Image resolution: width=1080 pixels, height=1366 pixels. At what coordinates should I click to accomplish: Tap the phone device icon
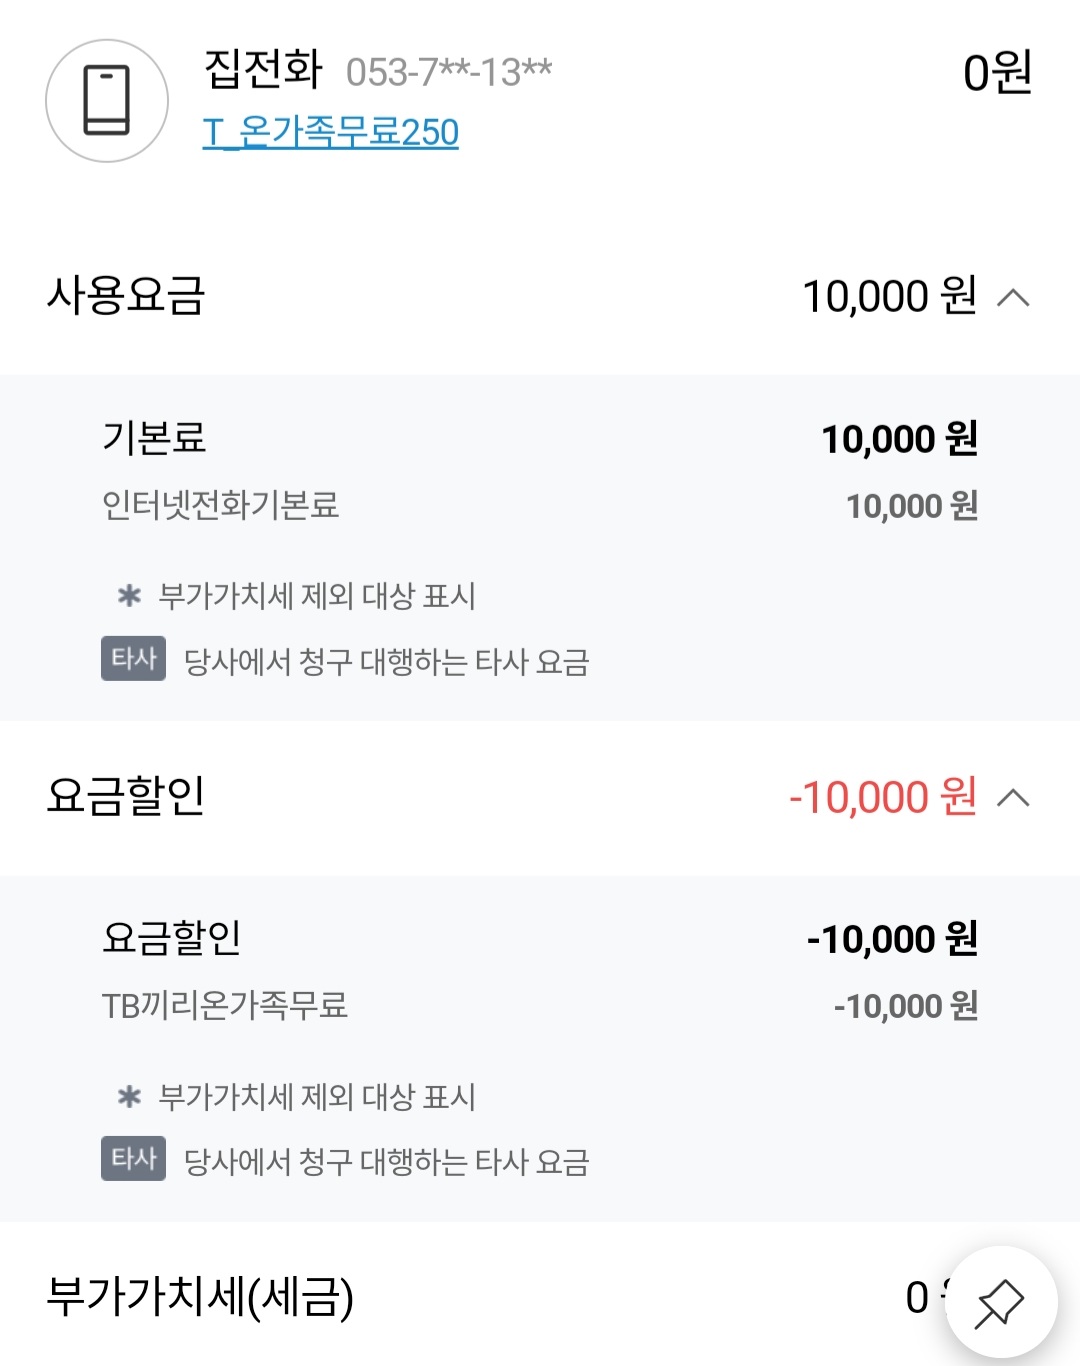(107, 101)
